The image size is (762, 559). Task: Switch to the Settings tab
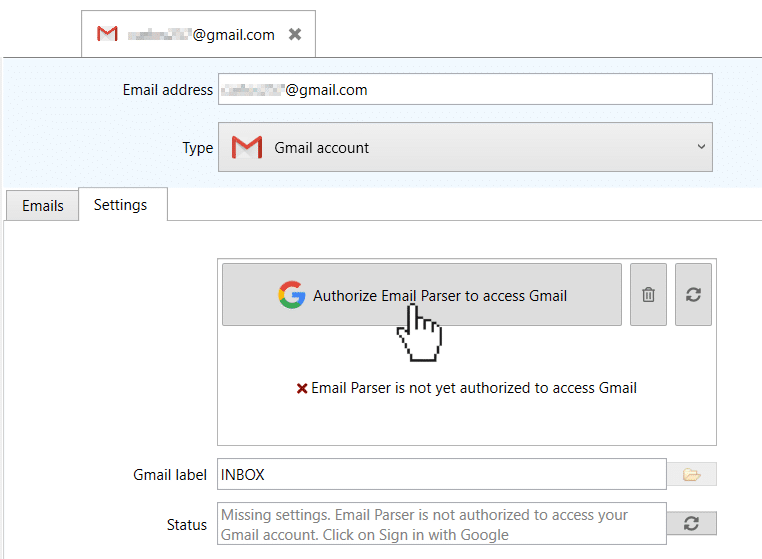pyautogui.click(x=123, y=205)
